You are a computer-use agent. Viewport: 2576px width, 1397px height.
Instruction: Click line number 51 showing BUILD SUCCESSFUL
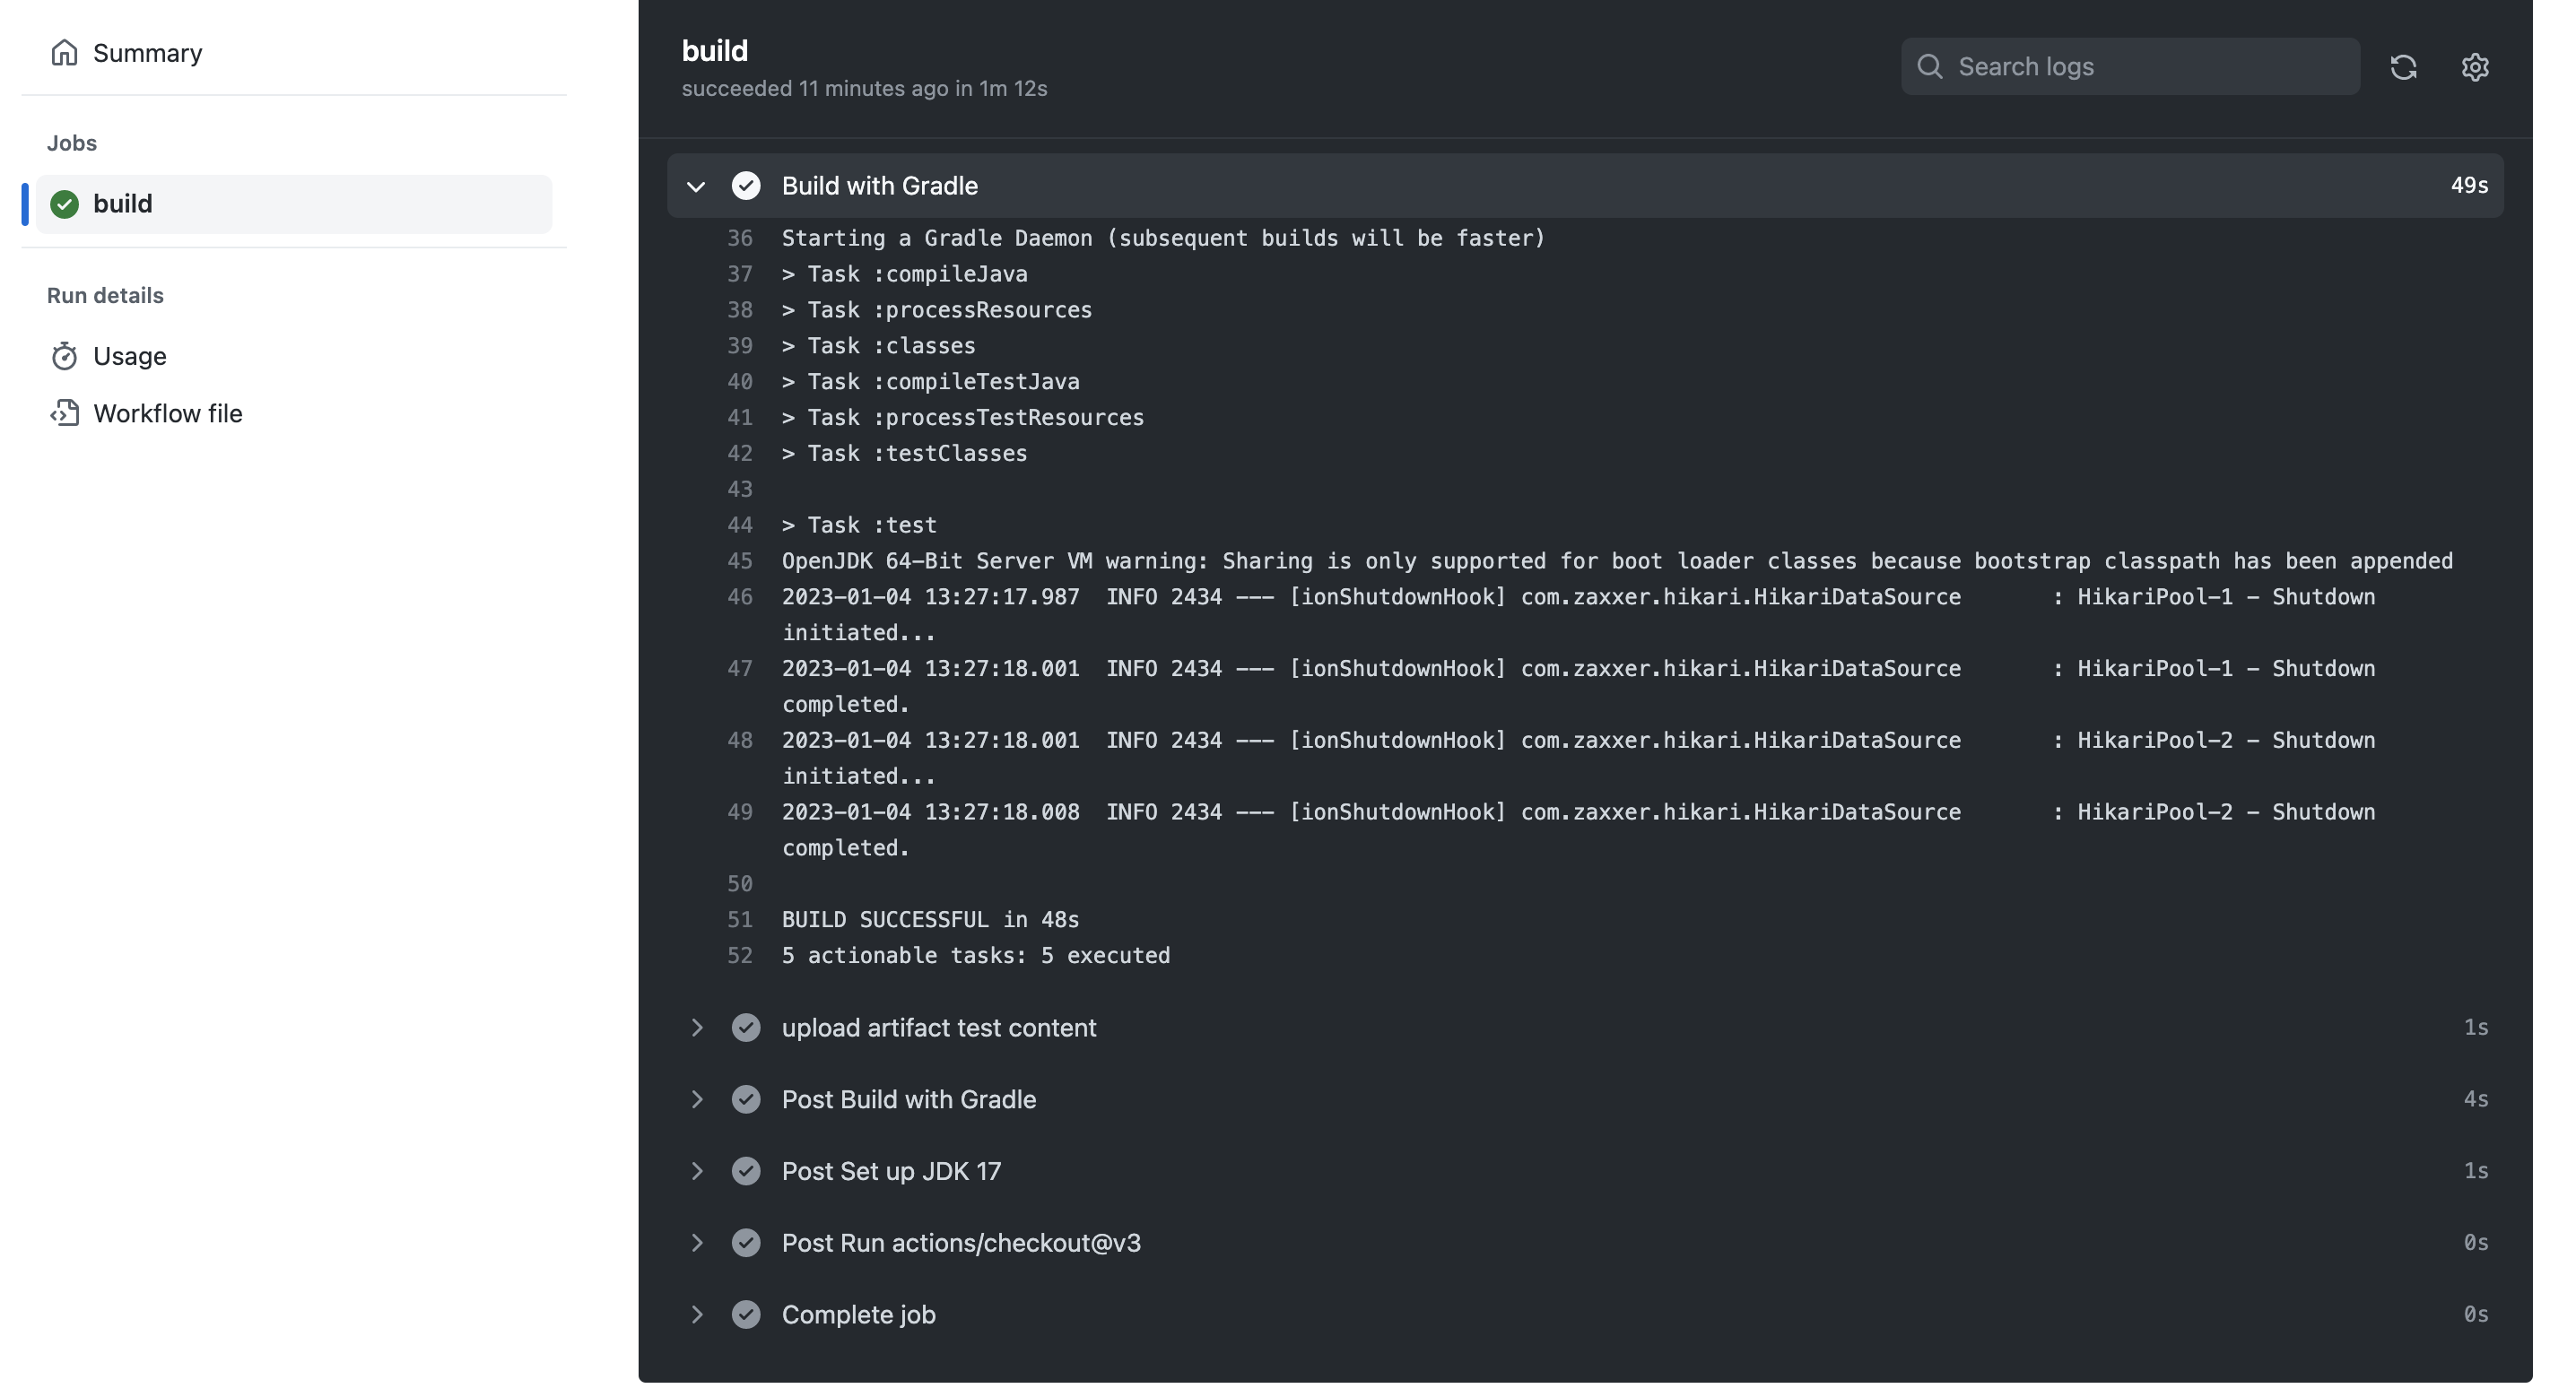[740, 919]
